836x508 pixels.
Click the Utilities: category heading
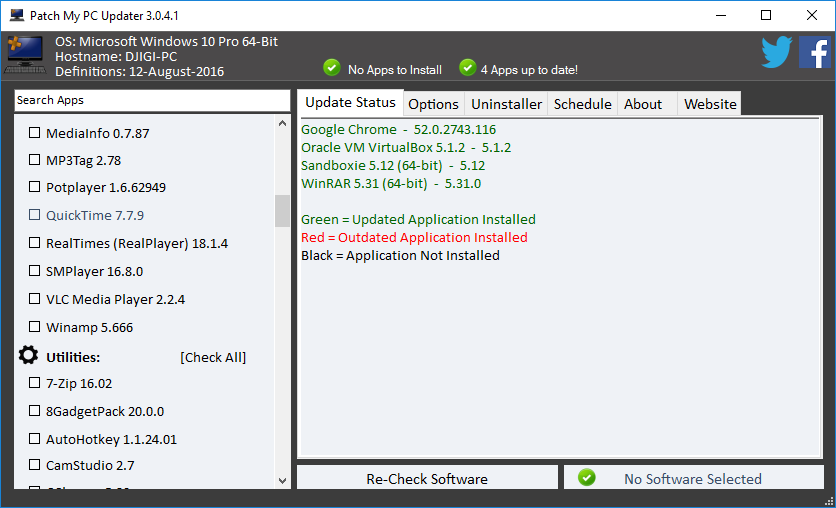click(73, 357)
